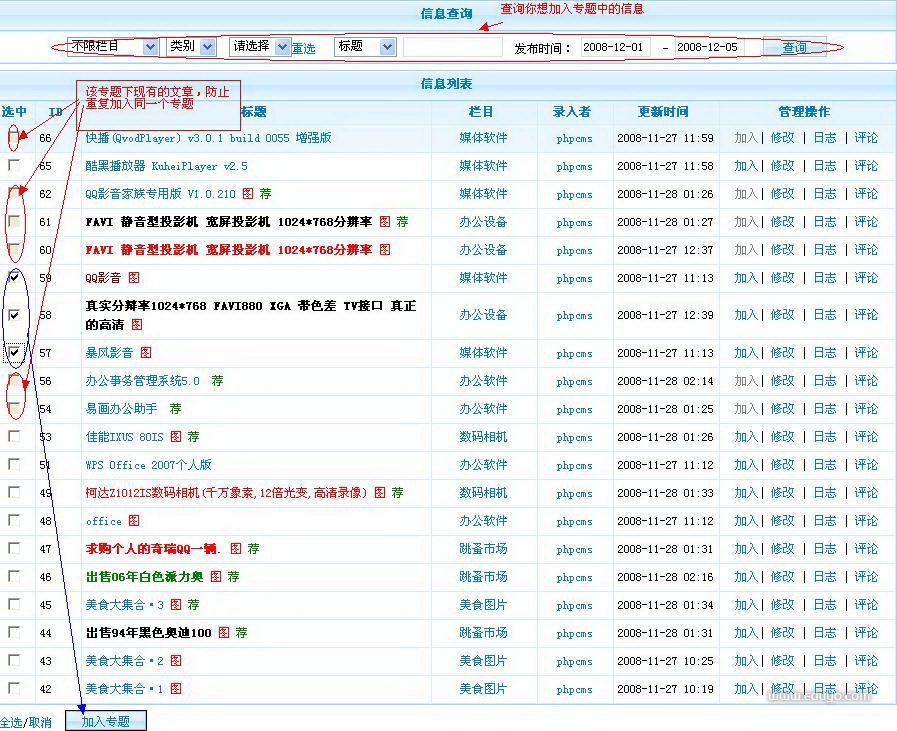Viewport: 897px width, 731px height.
Task: Click the start date field 2008-12-01
Action: pyautogui.click(x=615, y=48)
